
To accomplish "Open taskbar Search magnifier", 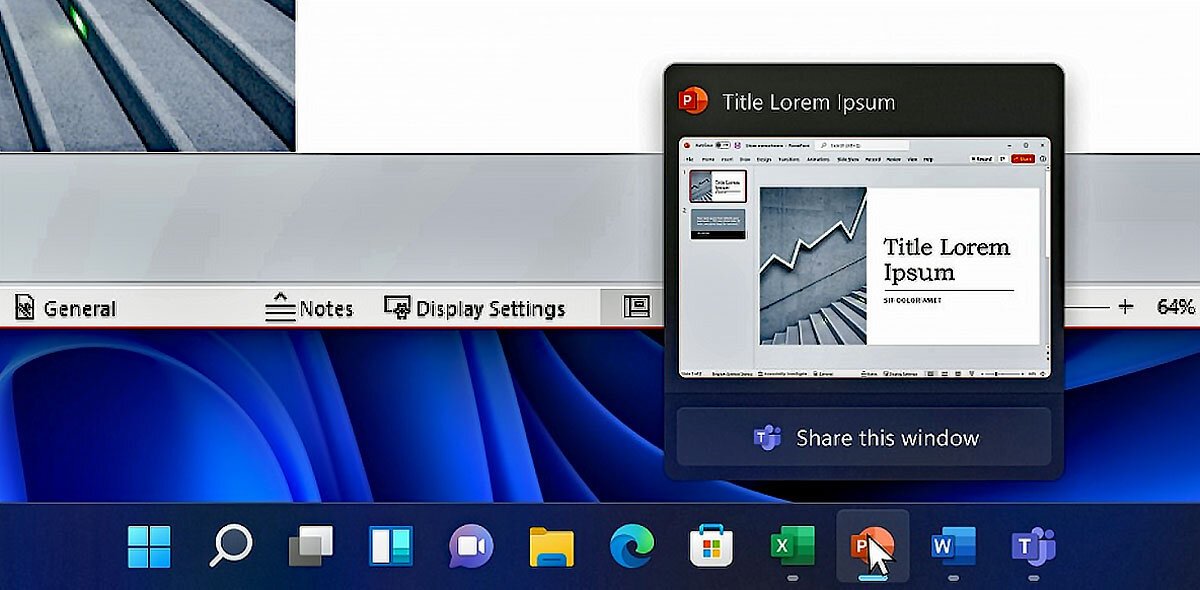I will (x=231, y=546).
